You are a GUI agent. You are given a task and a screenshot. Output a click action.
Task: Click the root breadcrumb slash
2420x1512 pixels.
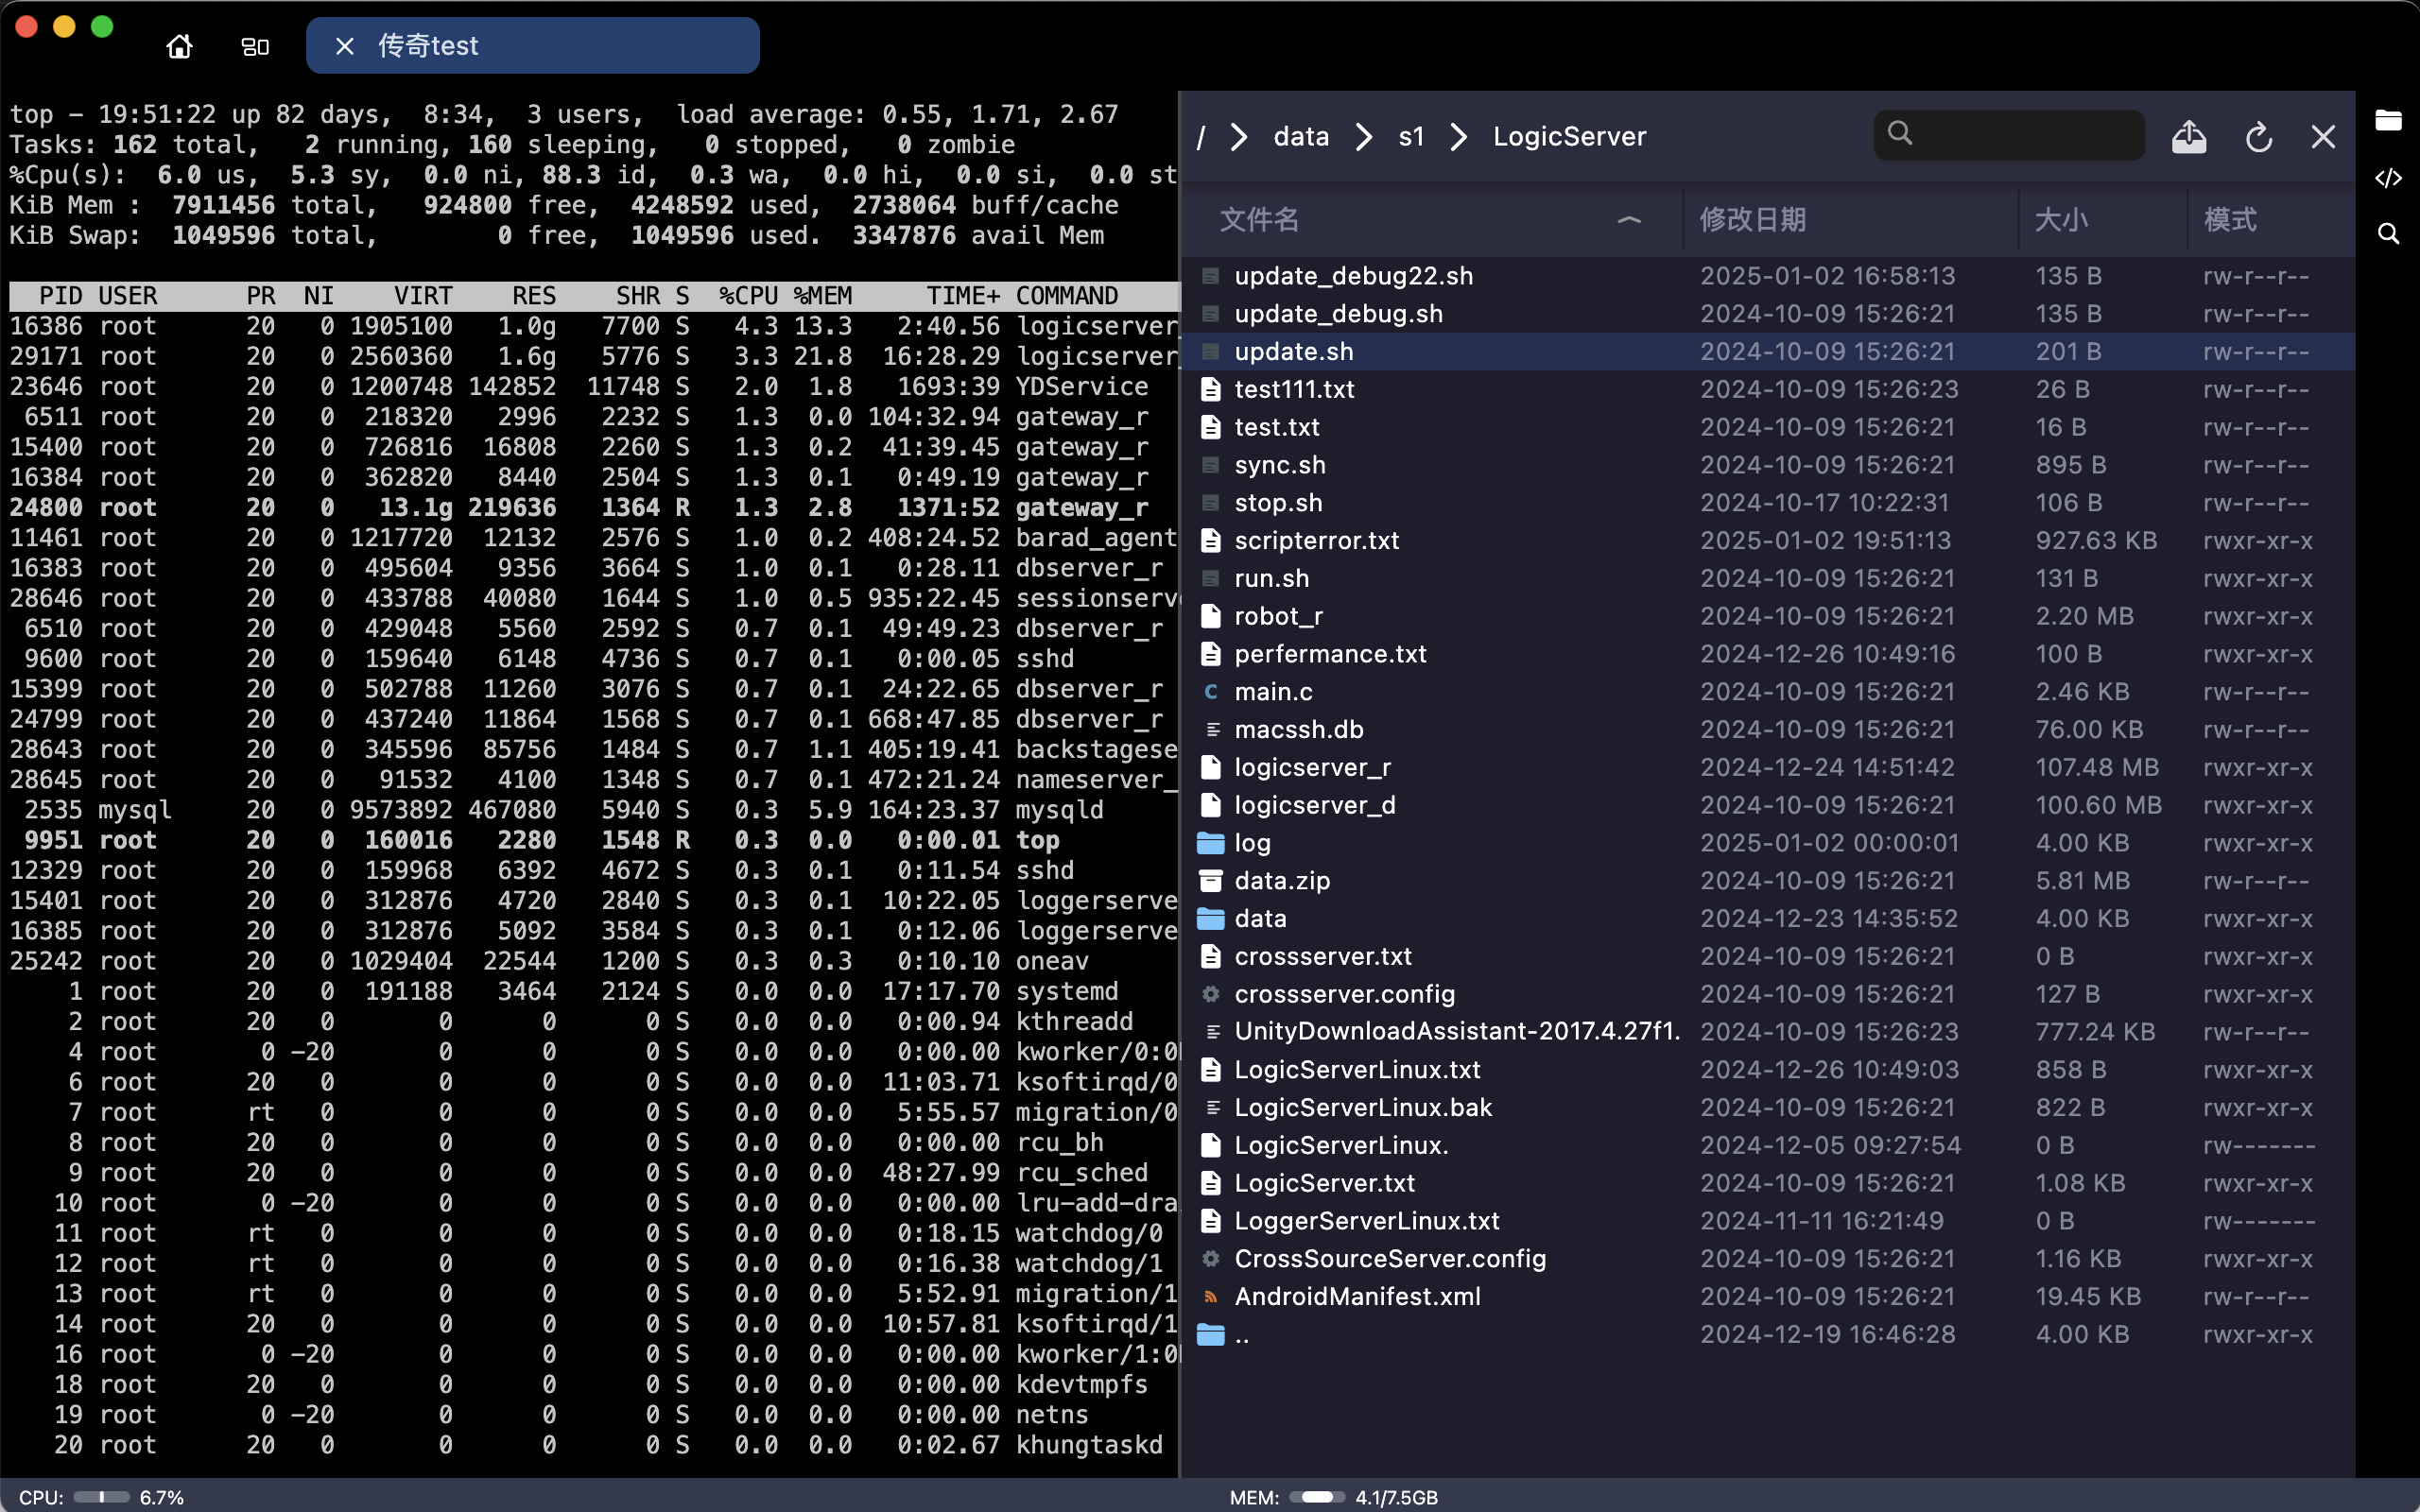[1201, 137]
